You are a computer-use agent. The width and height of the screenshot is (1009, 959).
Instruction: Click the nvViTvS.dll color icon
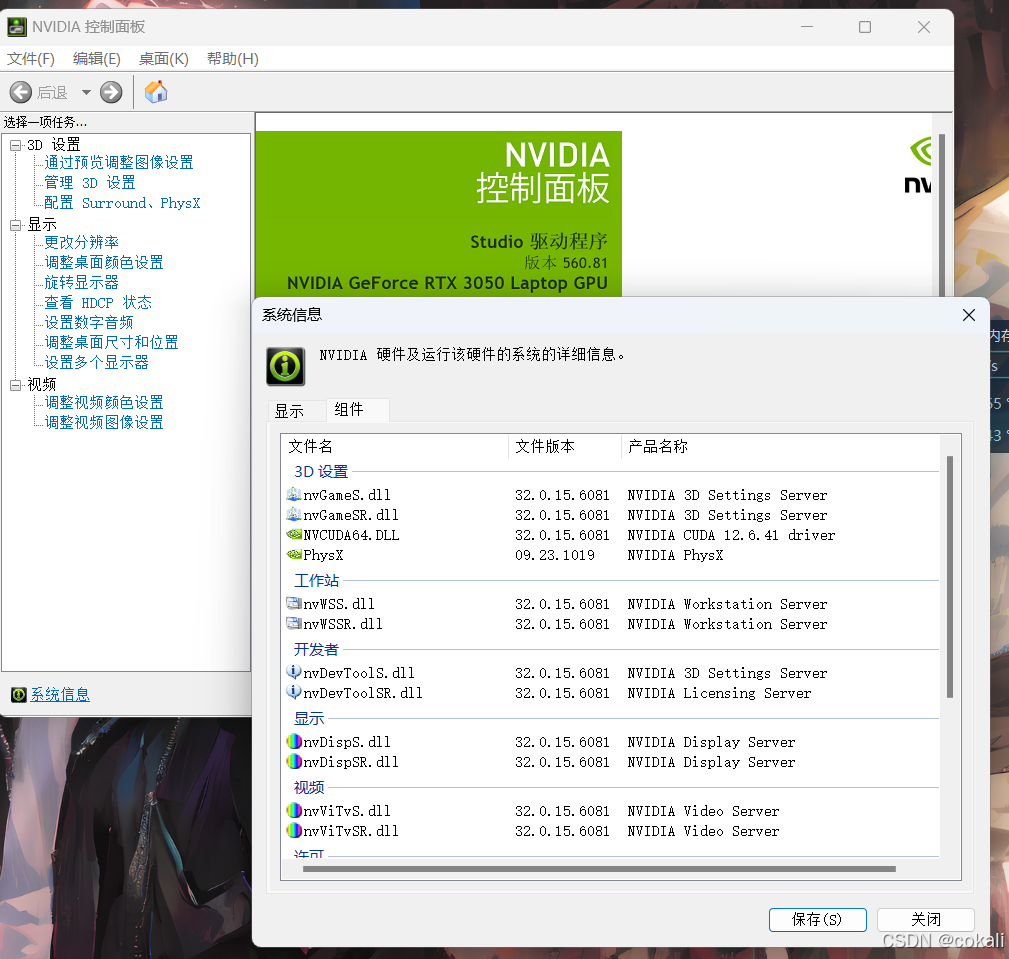[x=293, y=810]
